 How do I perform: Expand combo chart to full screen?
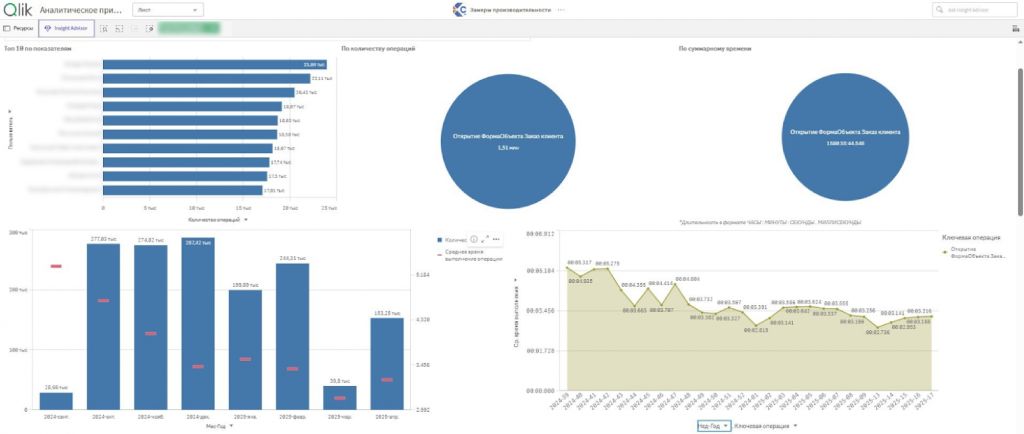pos(485,239)
